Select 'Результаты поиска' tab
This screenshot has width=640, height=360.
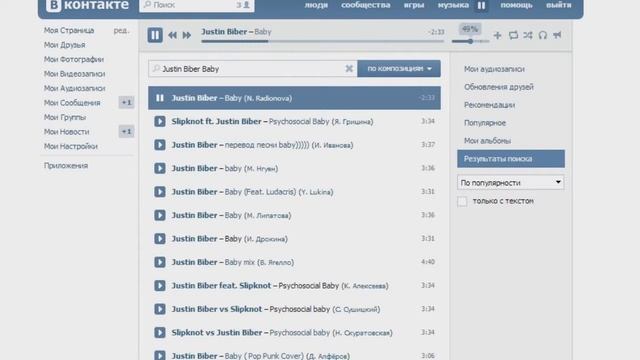pos(511,159)
